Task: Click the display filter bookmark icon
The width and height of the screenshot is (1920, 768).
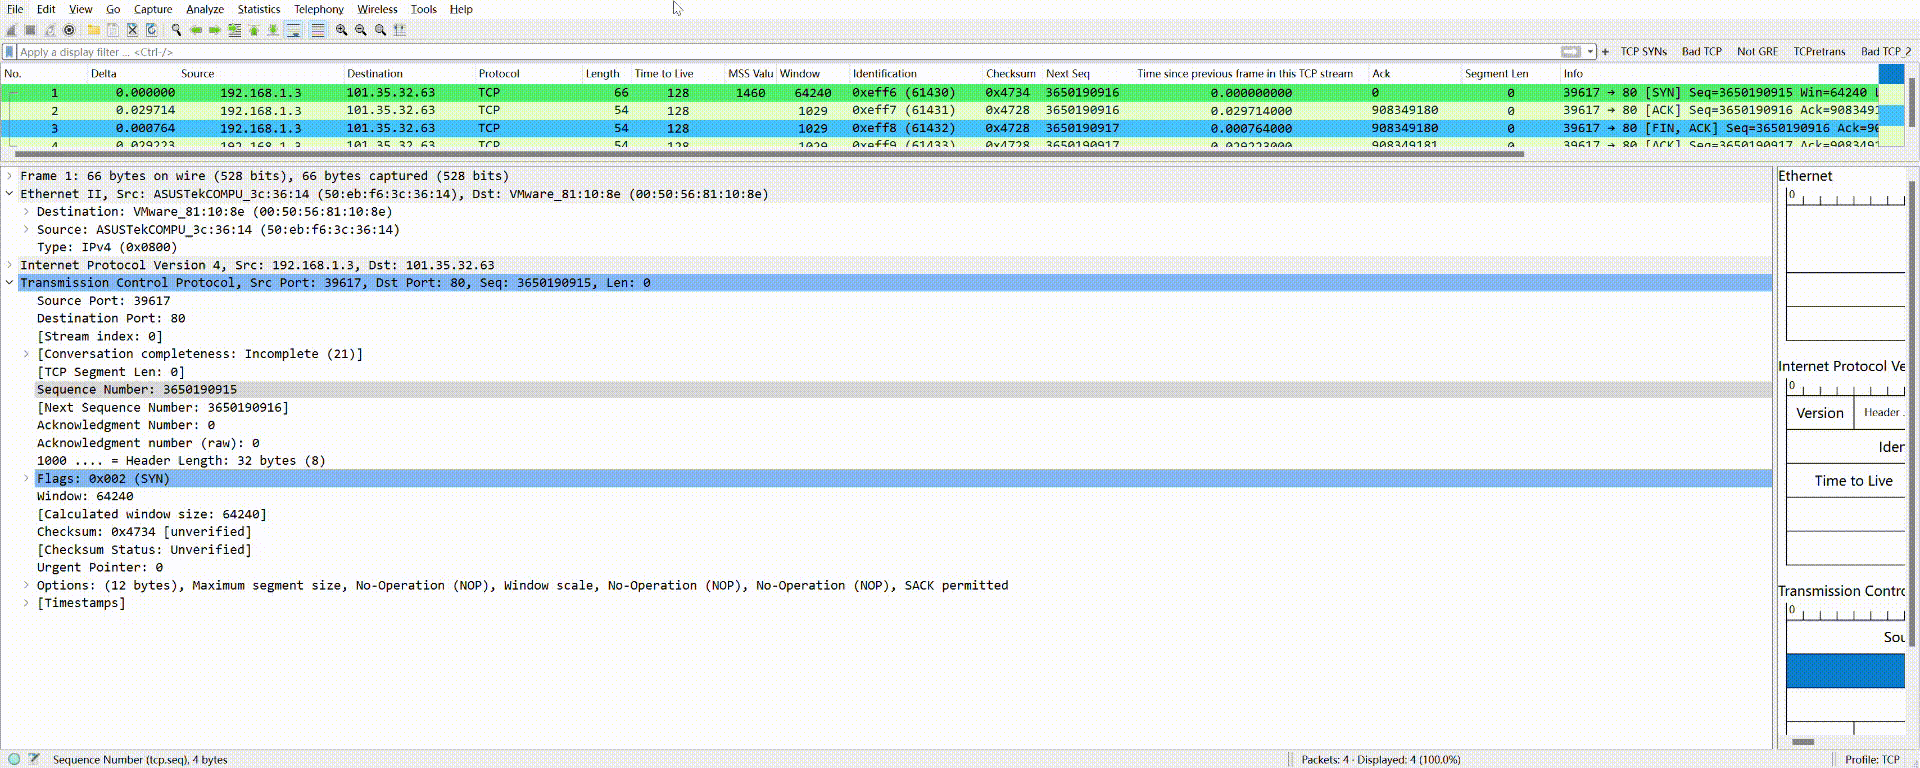Action: (x=10, y=52)
